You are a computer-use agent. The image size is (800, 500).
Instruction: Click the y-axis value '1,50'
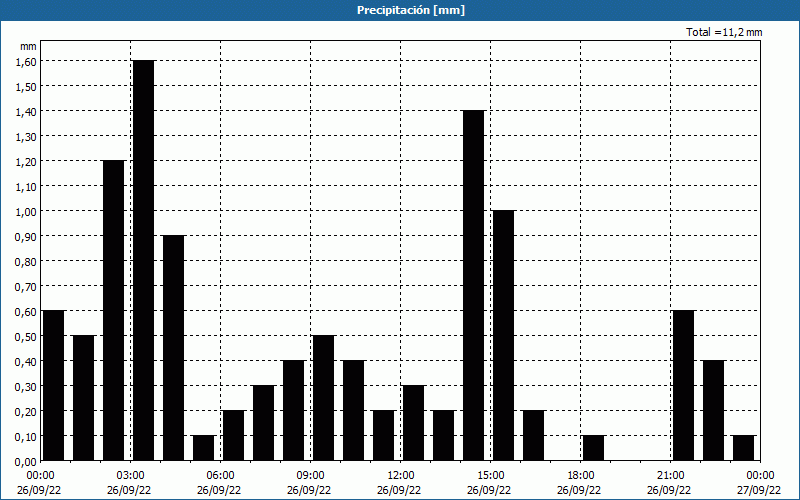[x=26, y=86]
